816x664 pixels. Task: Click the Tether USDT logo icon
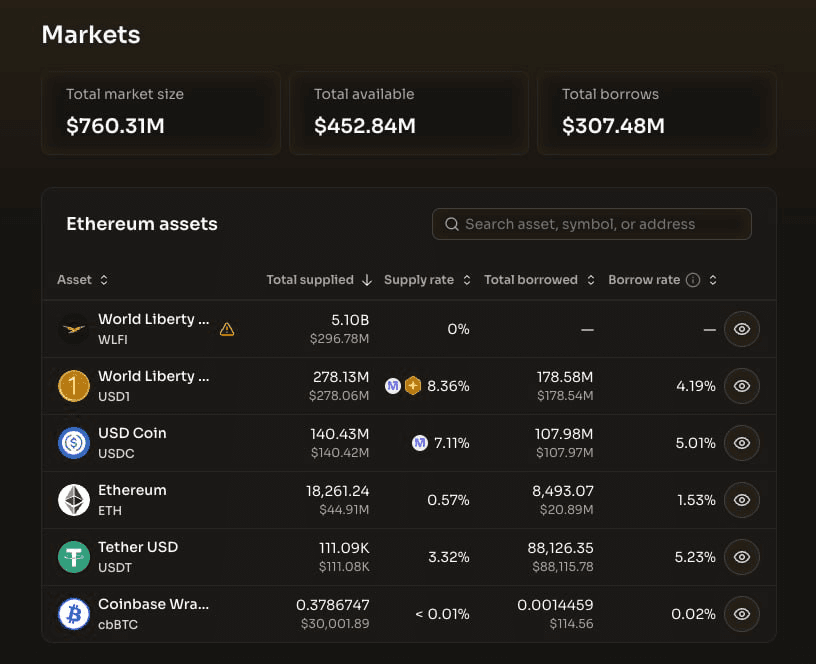coord(73,557)
